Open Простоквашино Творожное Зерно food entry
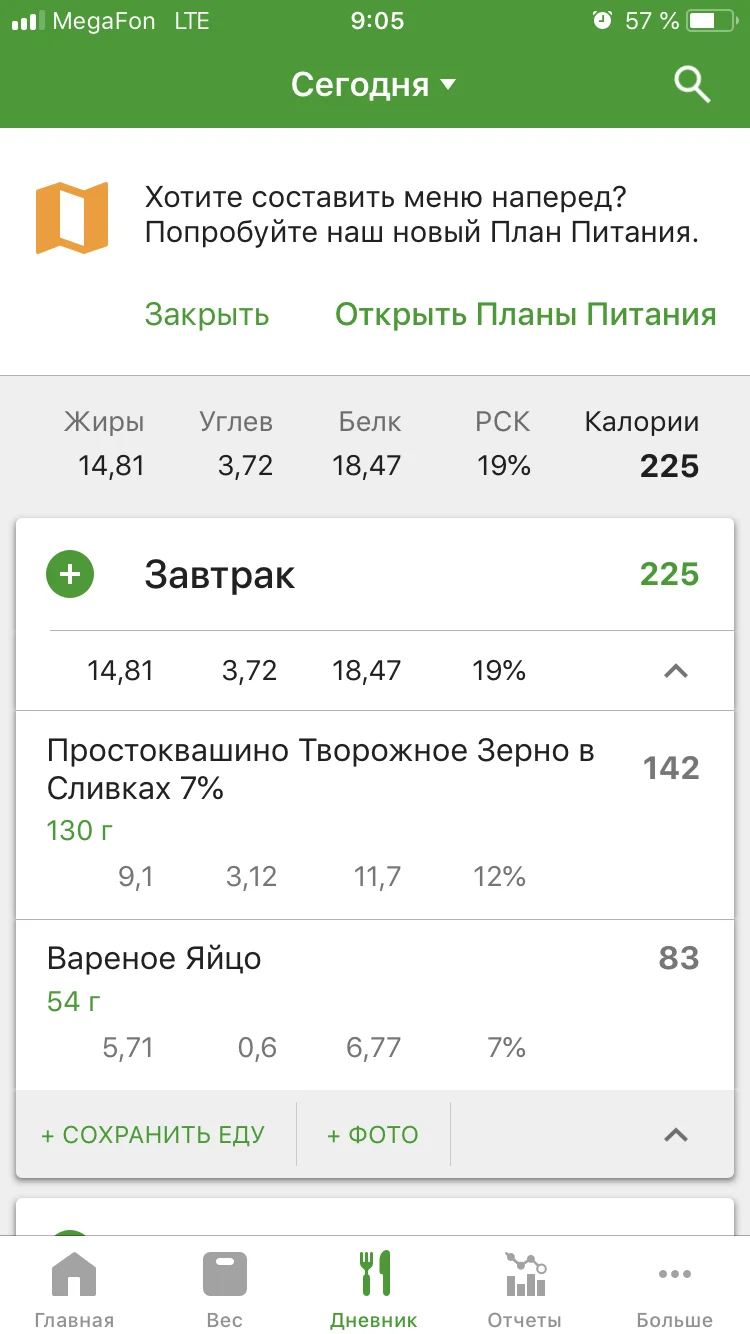The height and width of the screenshot is (1334, 750). (320, 770)
